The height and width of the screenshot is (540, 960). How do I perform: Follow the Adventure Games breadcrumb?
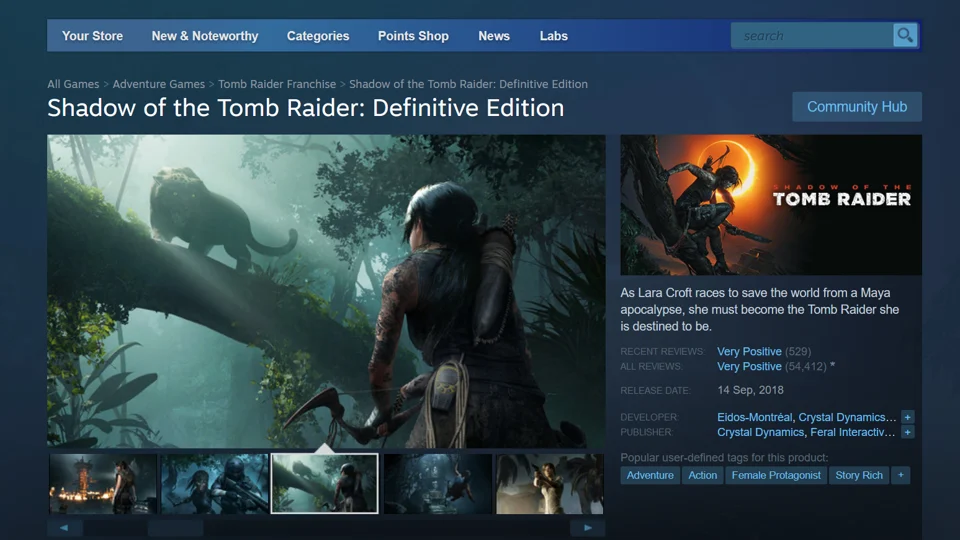click(x=159, y=84)
